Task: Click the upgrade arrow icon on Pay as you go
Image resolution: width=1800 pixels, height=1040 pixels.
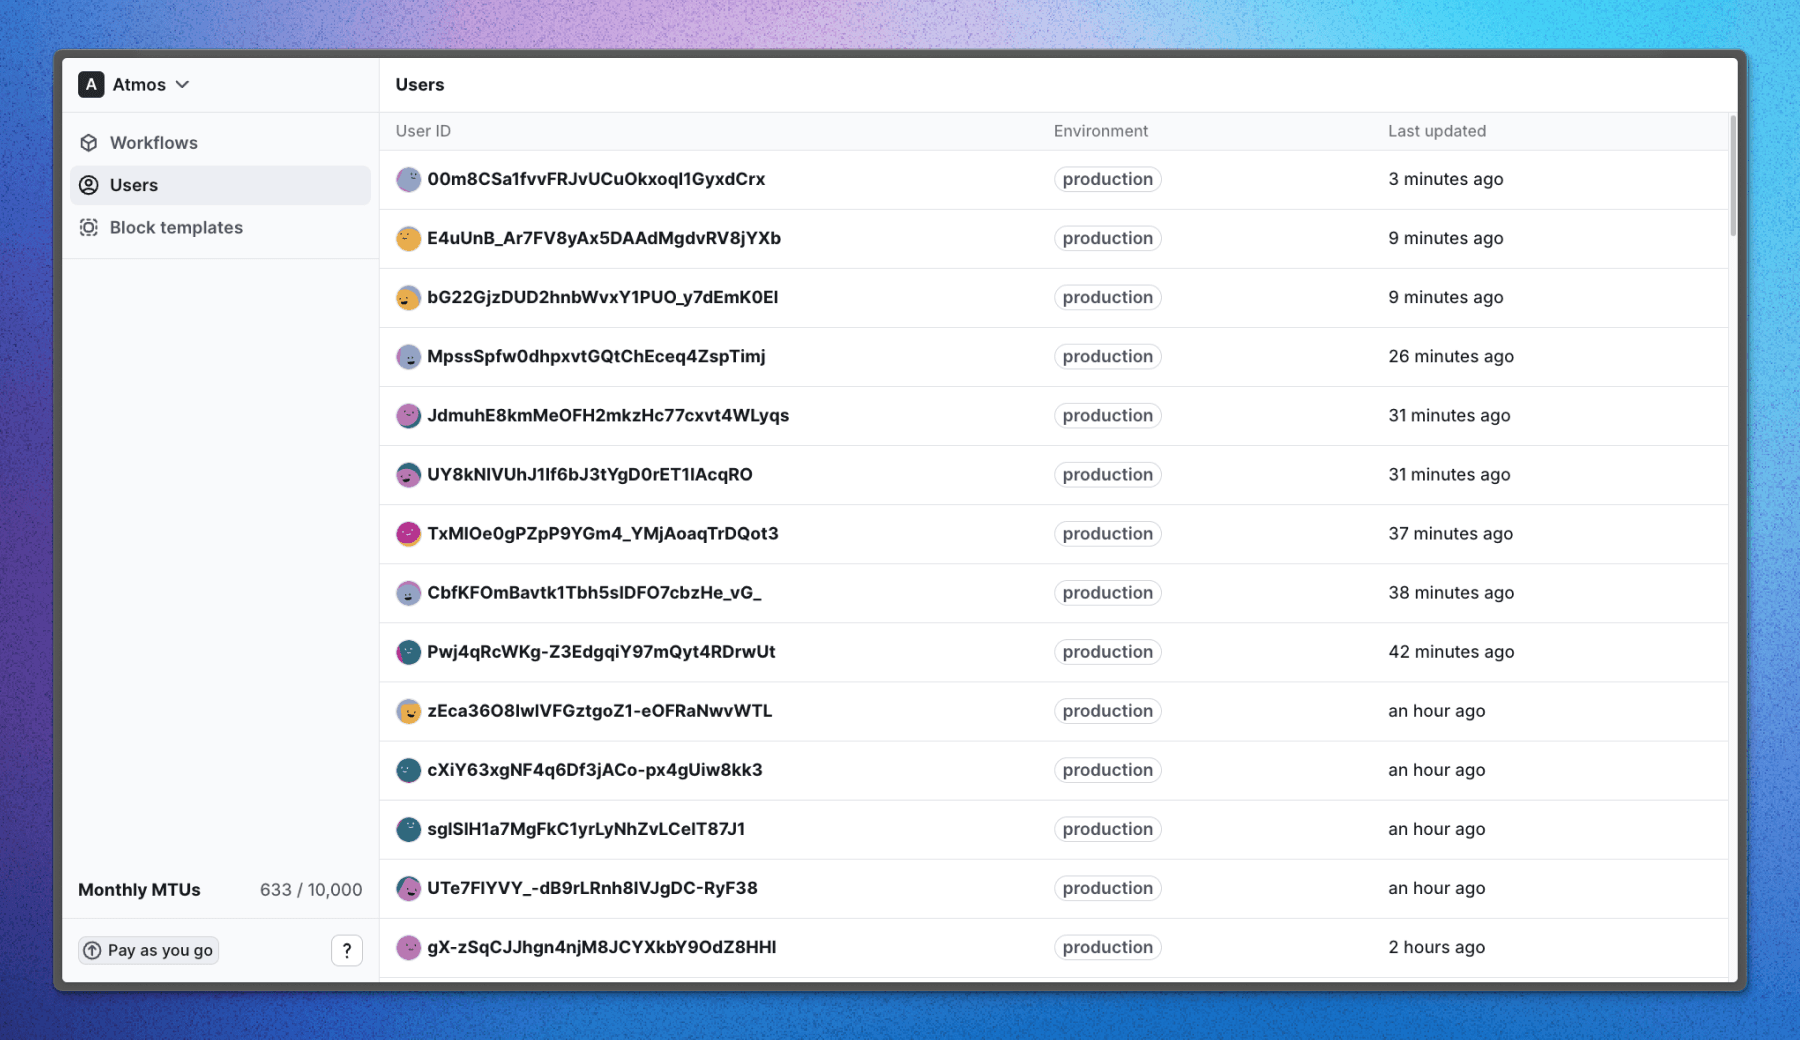Action: [93, 950]
